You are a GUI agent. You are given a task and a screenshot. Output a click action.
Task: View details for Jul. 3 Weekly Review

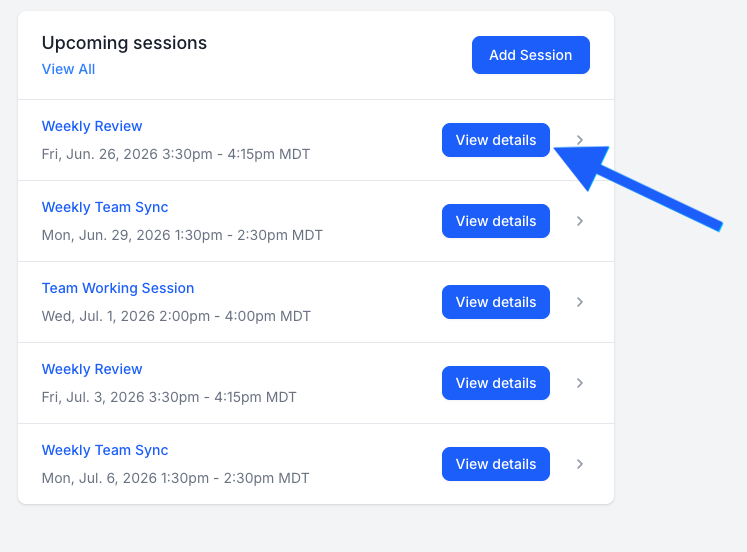496,383
